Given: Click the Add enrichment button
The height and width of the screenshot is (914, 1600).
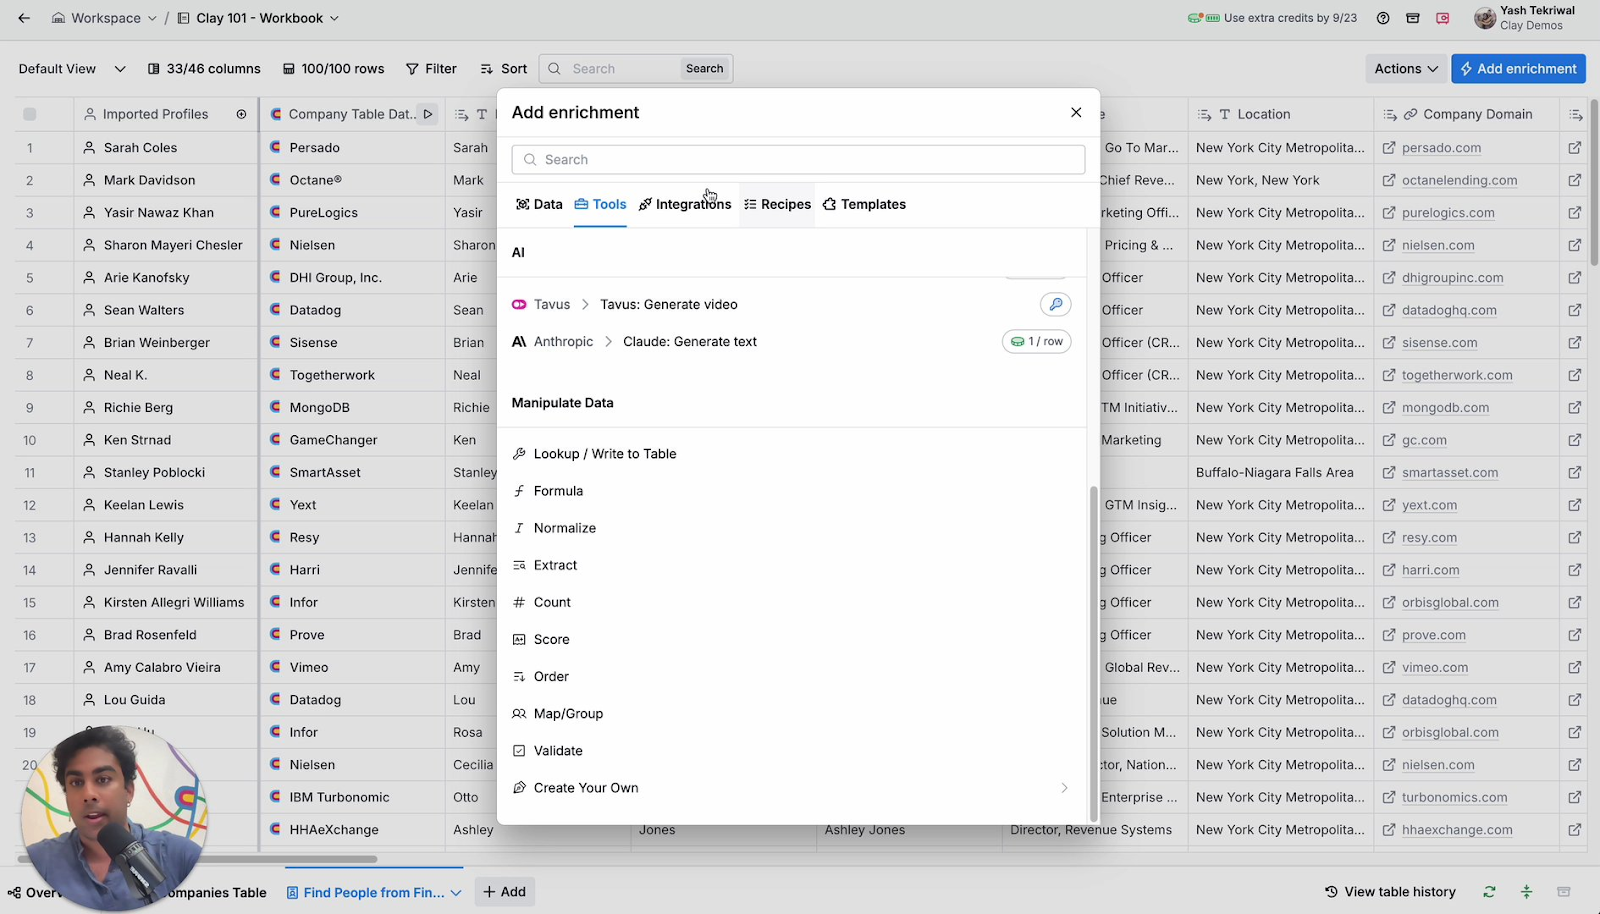Looking at the screenshot, I should pos(1518,69).
